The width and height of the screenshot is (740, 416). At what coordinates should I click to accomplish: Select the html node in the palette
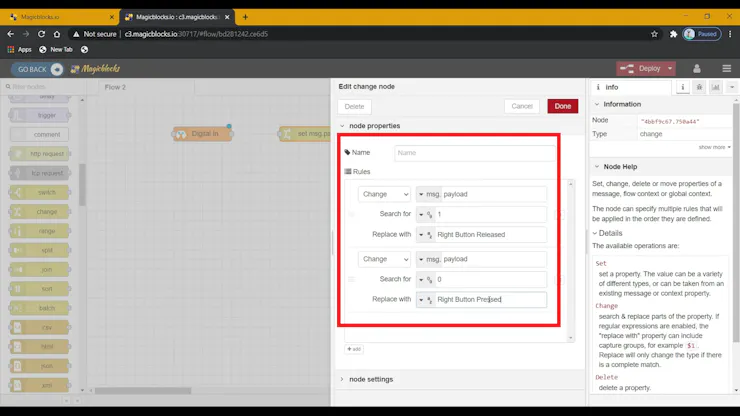point(40,347)
